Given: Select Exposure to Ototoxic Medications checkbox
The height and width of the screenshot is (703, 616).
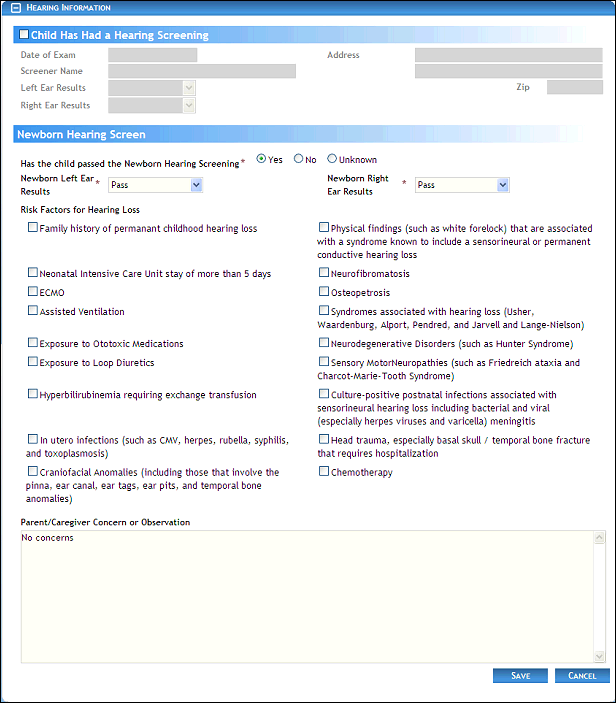Looking at the screenshot, I should pos(33,343).
